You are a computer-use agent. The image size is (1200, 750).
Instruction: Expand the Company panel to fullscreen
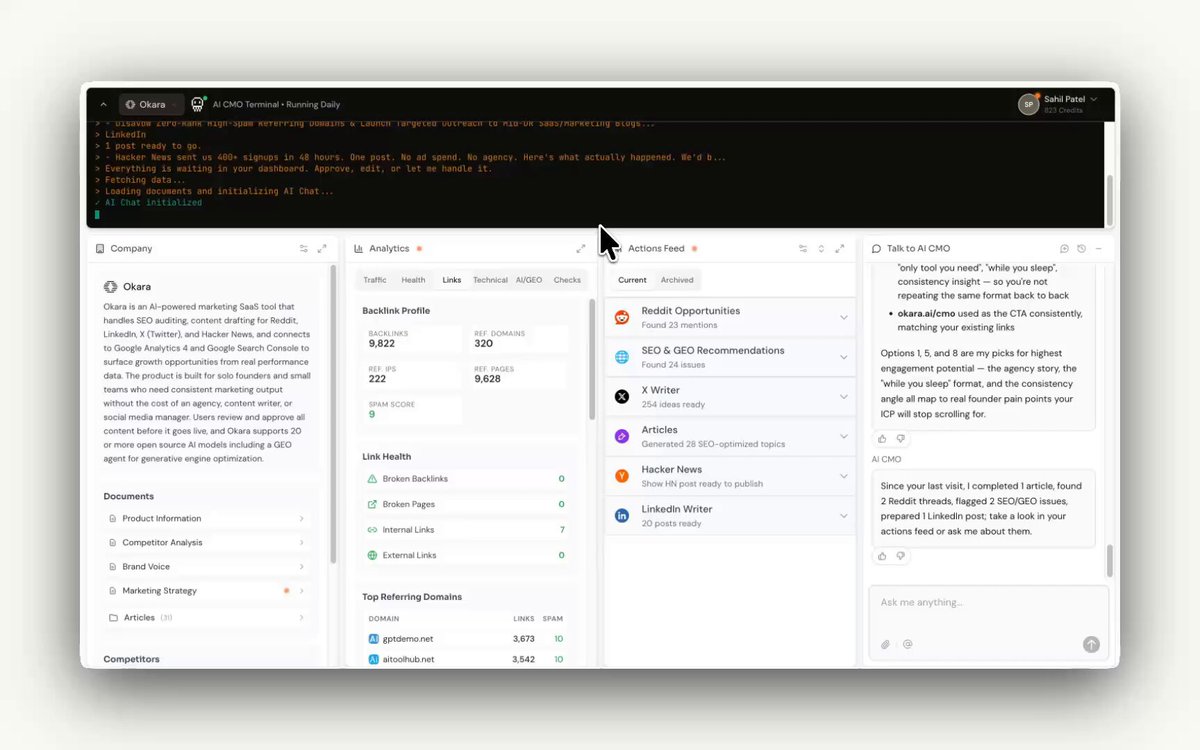click(x=322, y=248)
